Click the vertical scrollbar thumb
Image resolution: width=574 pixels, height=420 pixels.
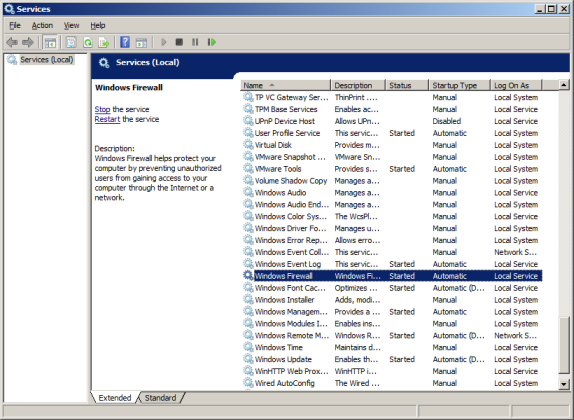pyautogui.click(x=564, y=346)
